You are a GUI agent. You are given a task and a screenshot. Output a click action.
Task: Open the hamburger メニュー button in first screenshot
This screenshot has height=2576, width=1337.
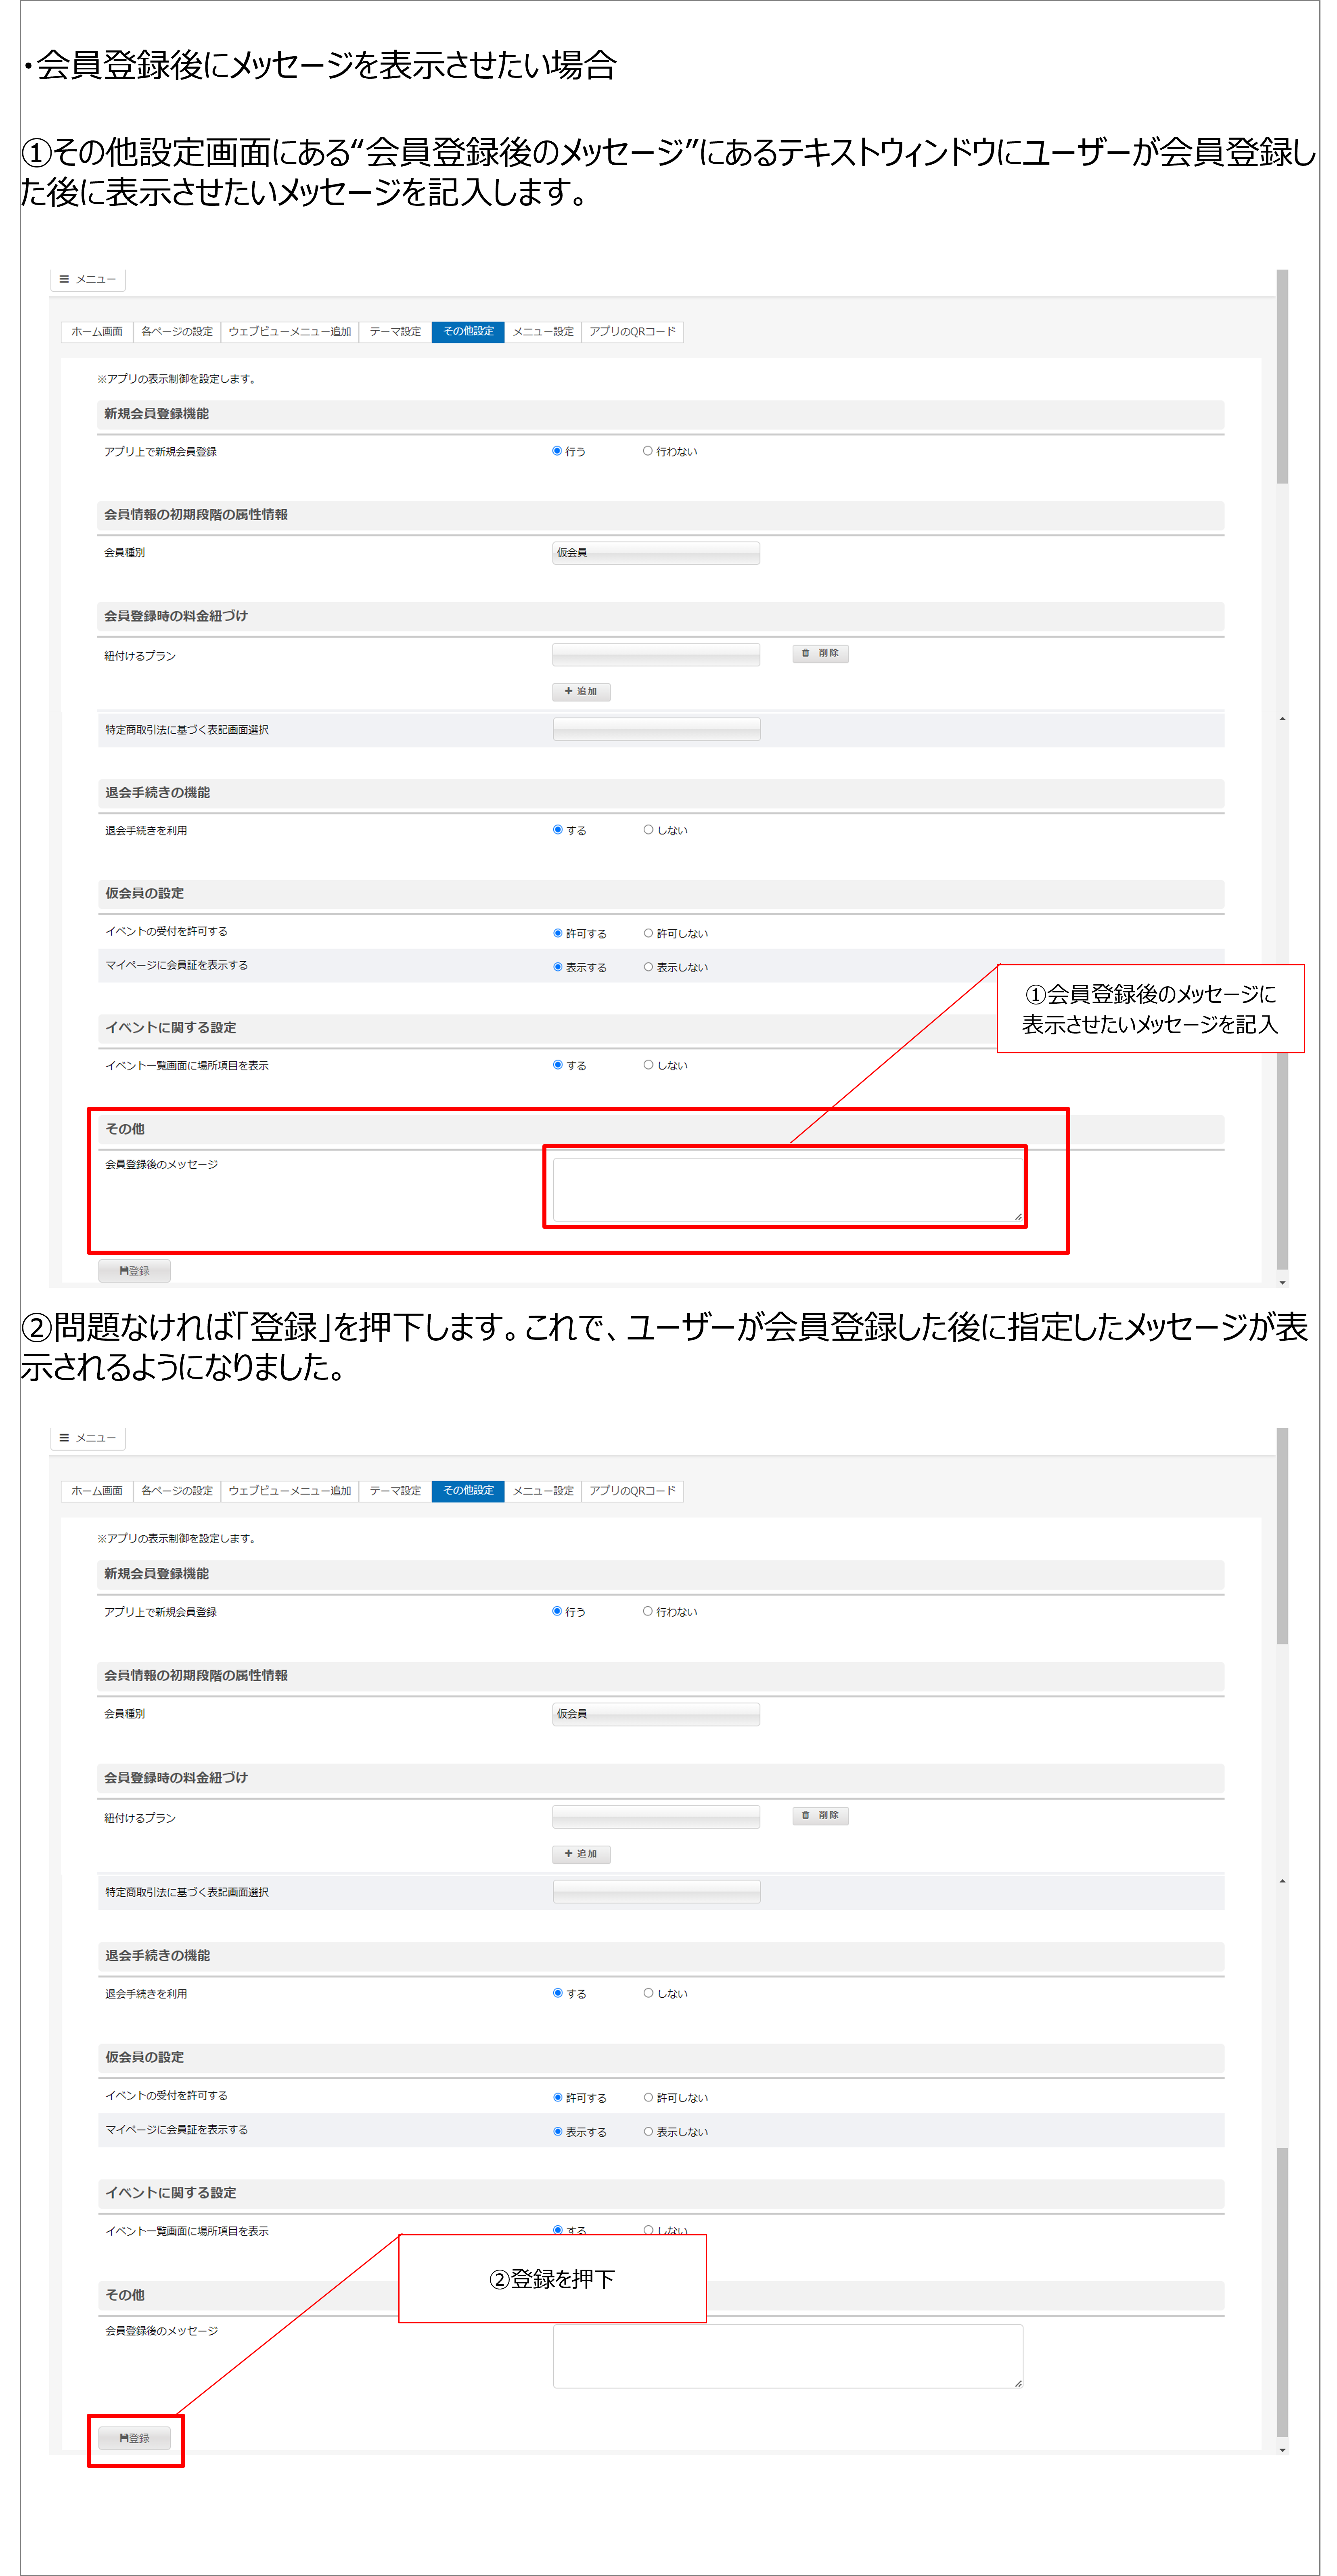pos(88,280)
